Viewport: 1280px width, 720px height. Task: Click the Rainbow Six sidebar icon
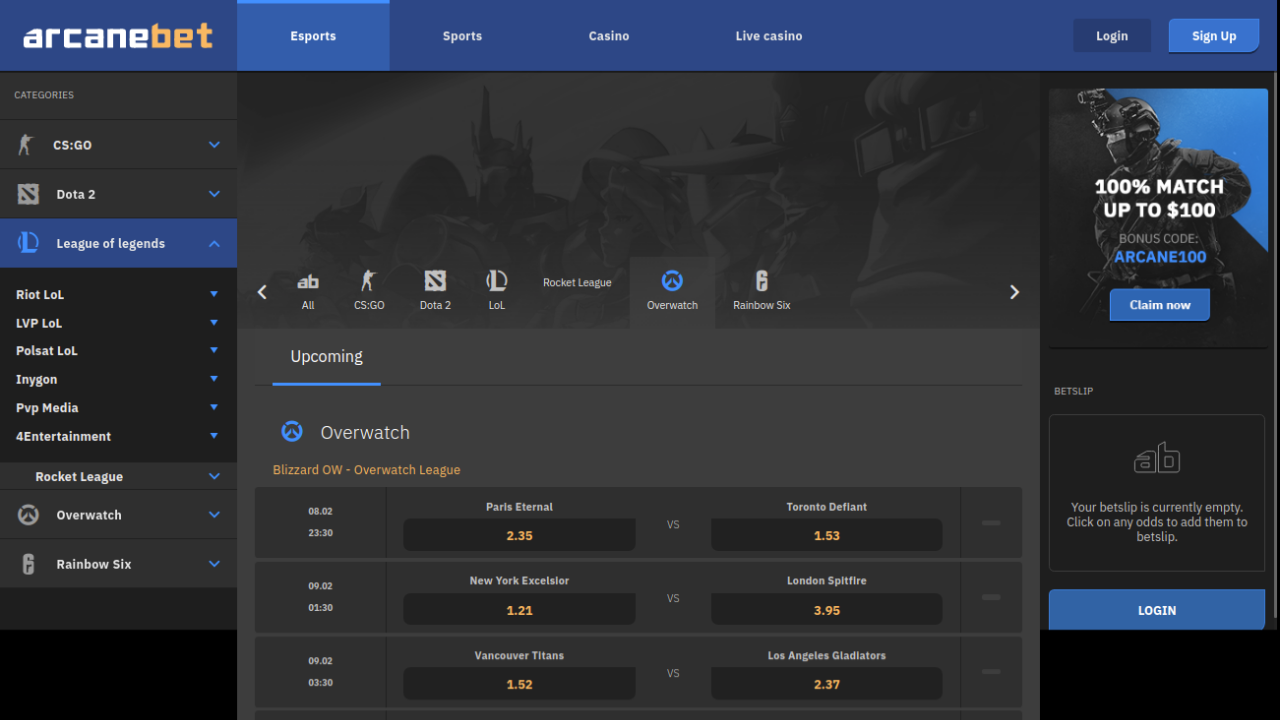(28, 564)
